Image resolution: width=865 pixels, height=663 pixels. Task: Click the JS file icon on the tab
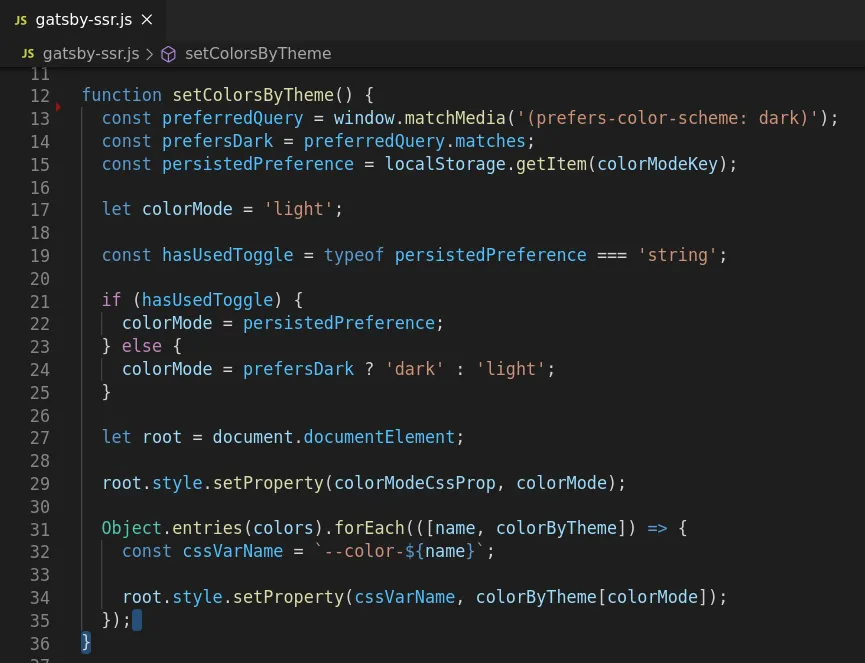(21, 20)
